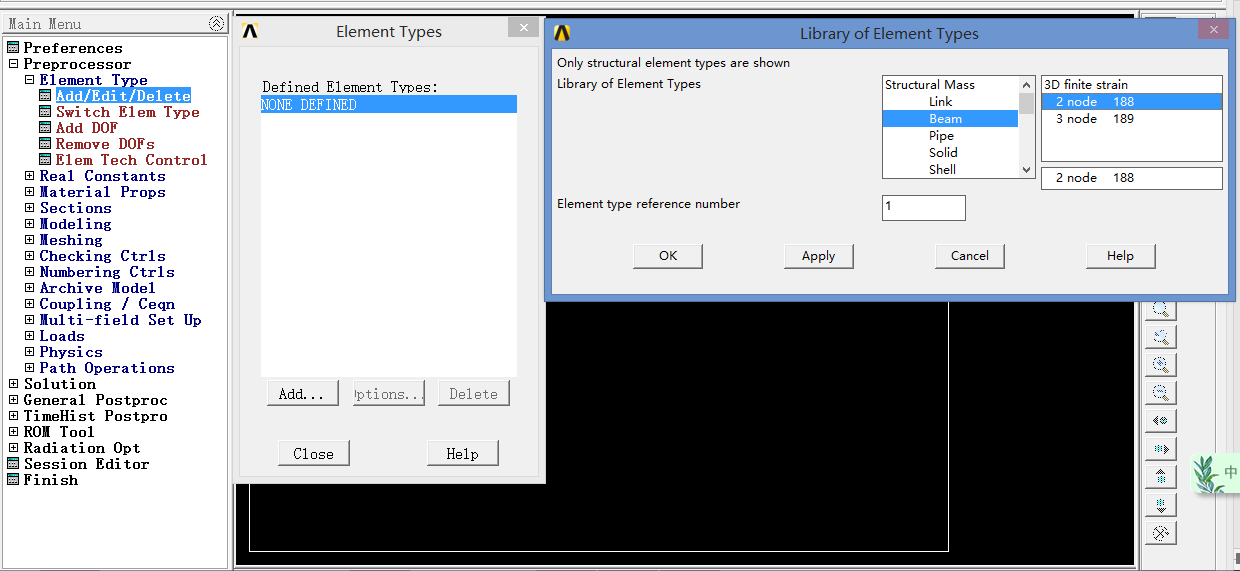Pan the model view left
Viewport: 1240px width, 571px height.
point(1161,421)
